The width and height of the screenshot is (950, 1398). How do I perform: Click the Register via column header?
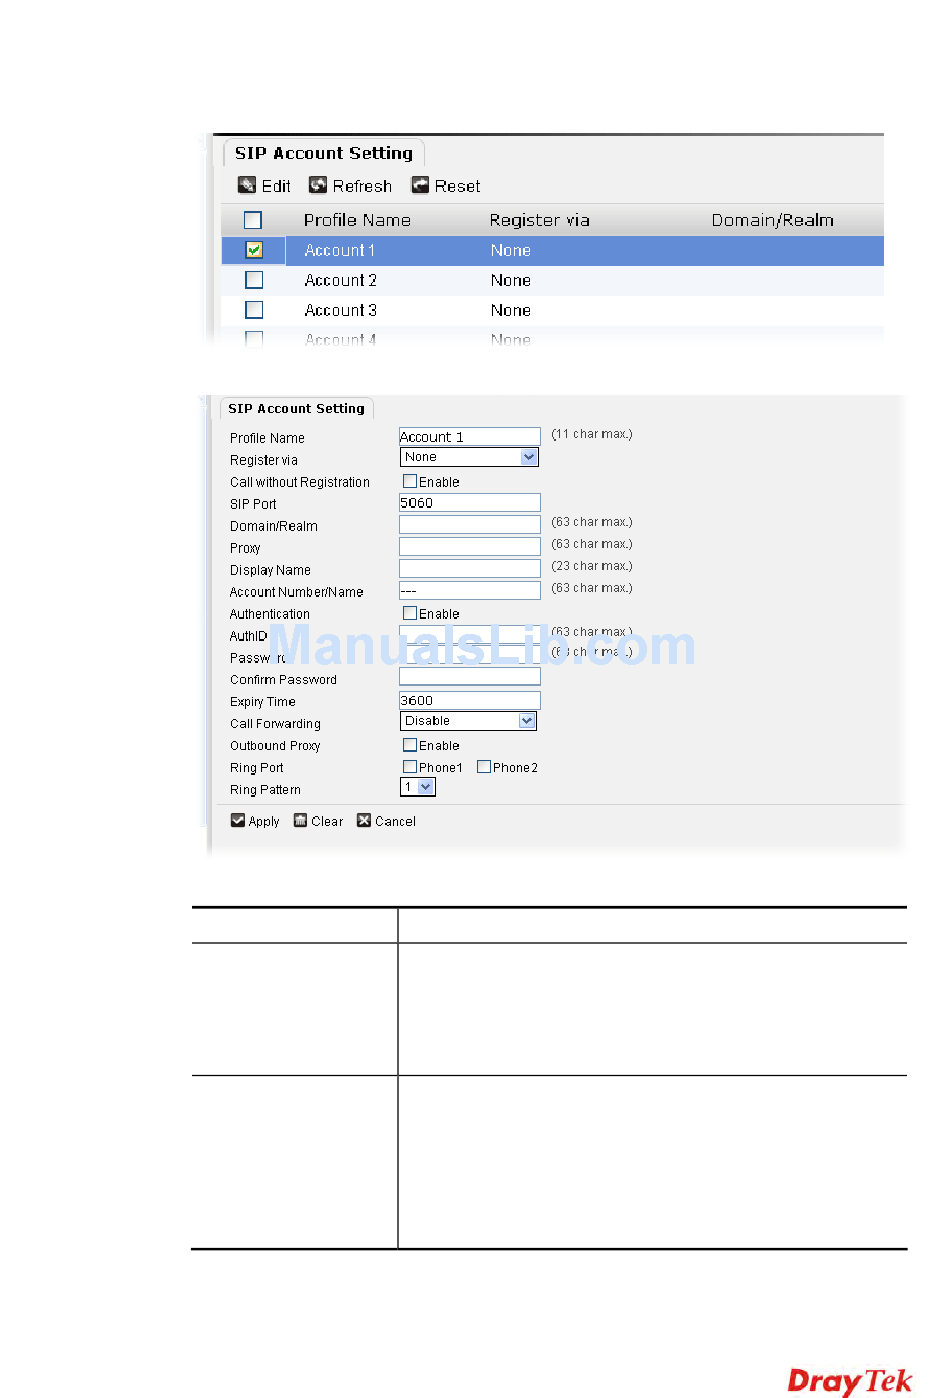539,220
